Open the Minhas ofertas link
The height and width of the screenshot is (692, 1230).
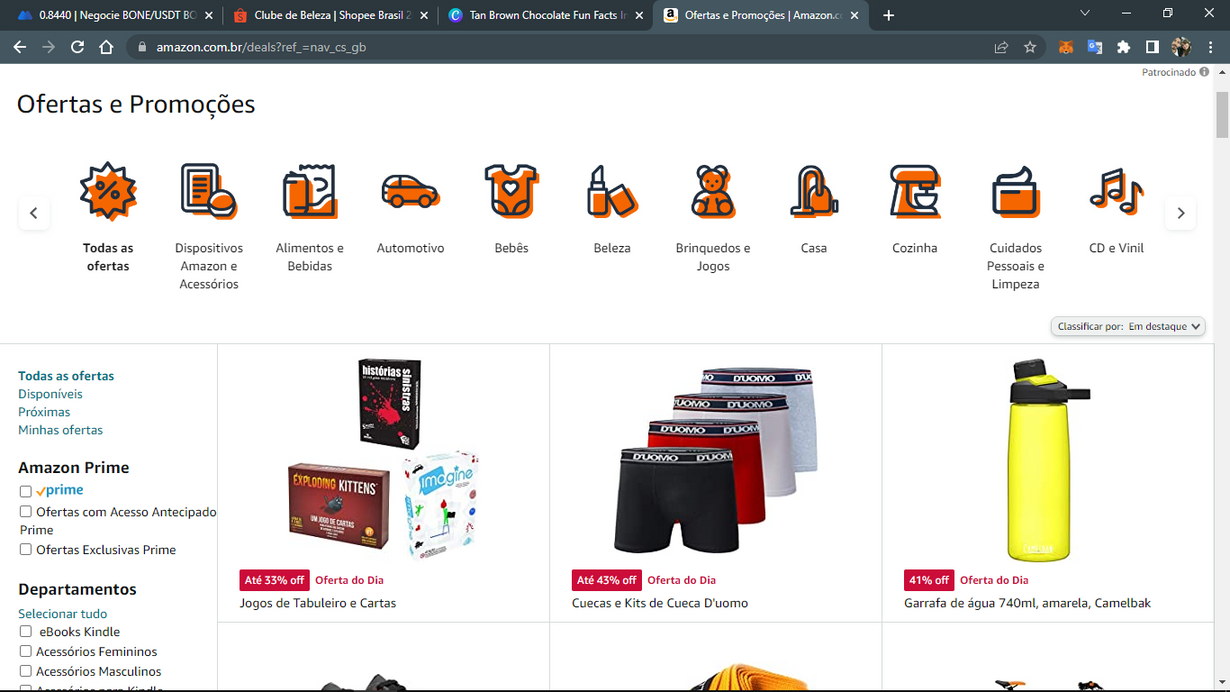click(x=60, y=430)
